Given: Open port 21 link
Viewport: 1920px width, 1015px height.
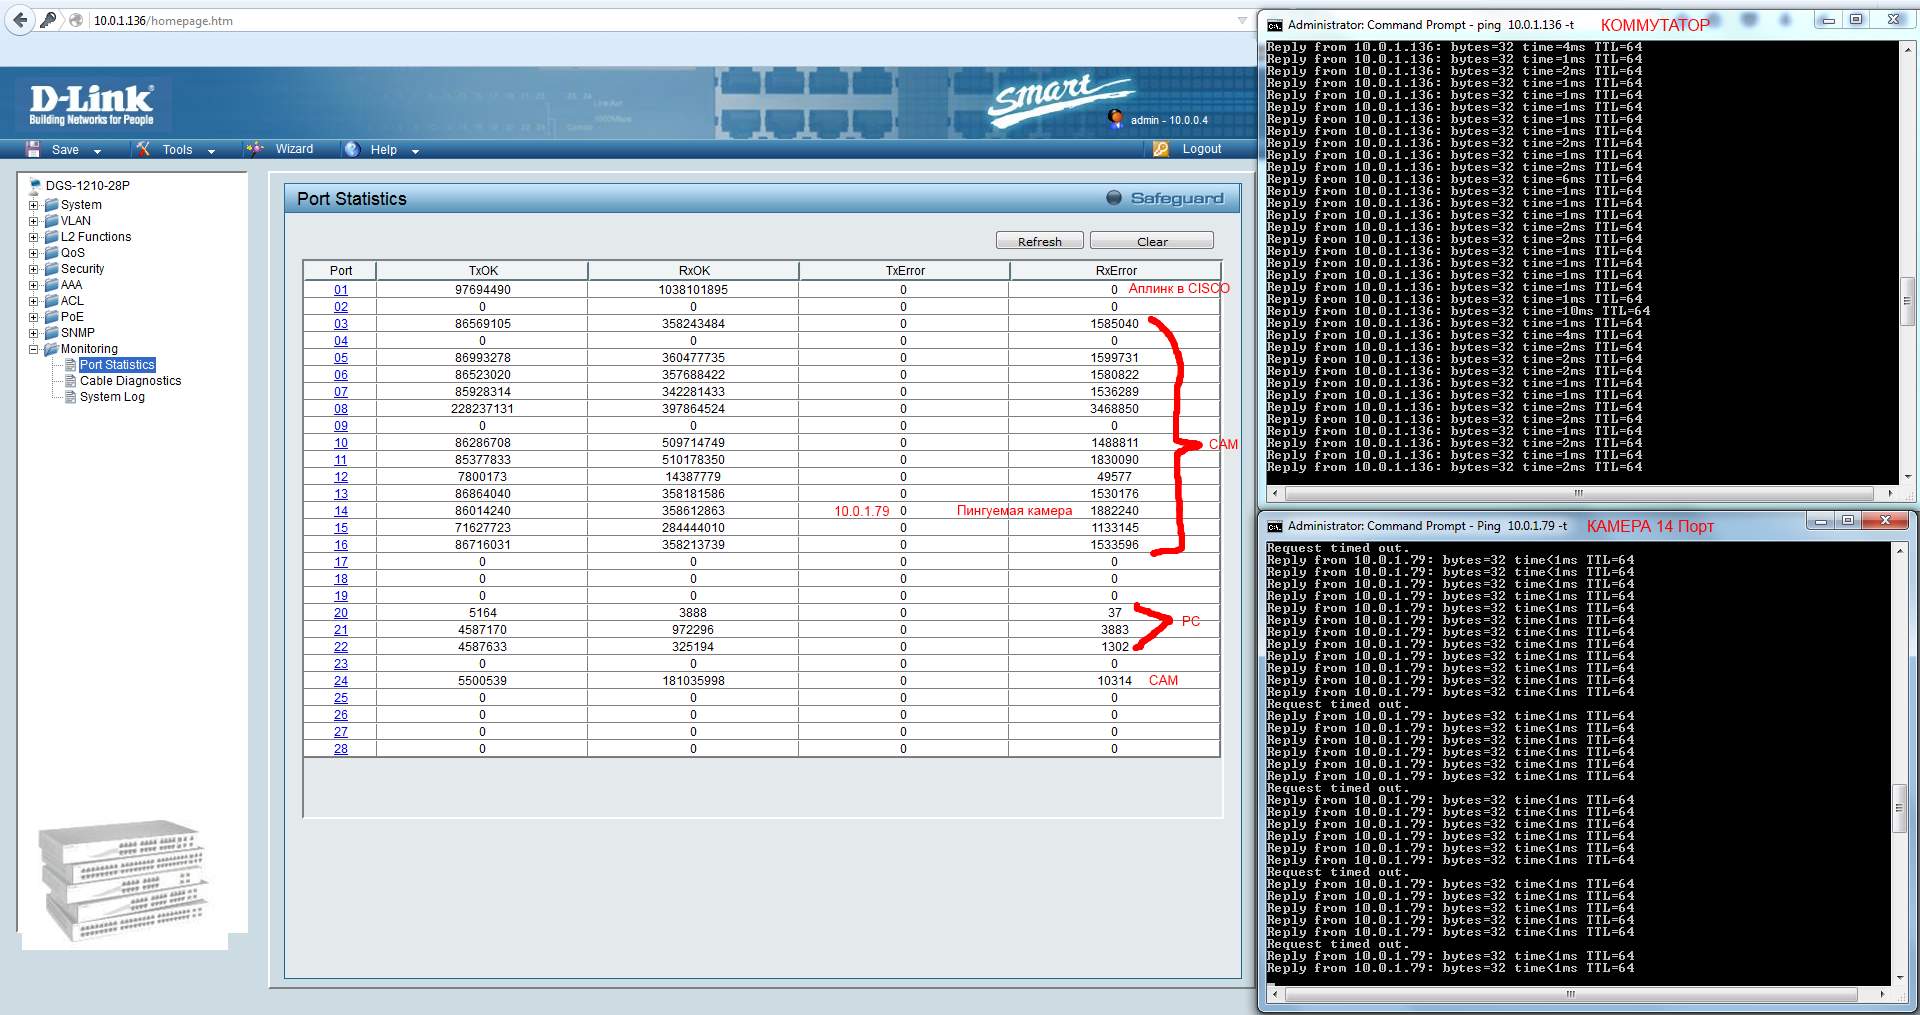Looking at the screenshot, I should tap(341, 630).
